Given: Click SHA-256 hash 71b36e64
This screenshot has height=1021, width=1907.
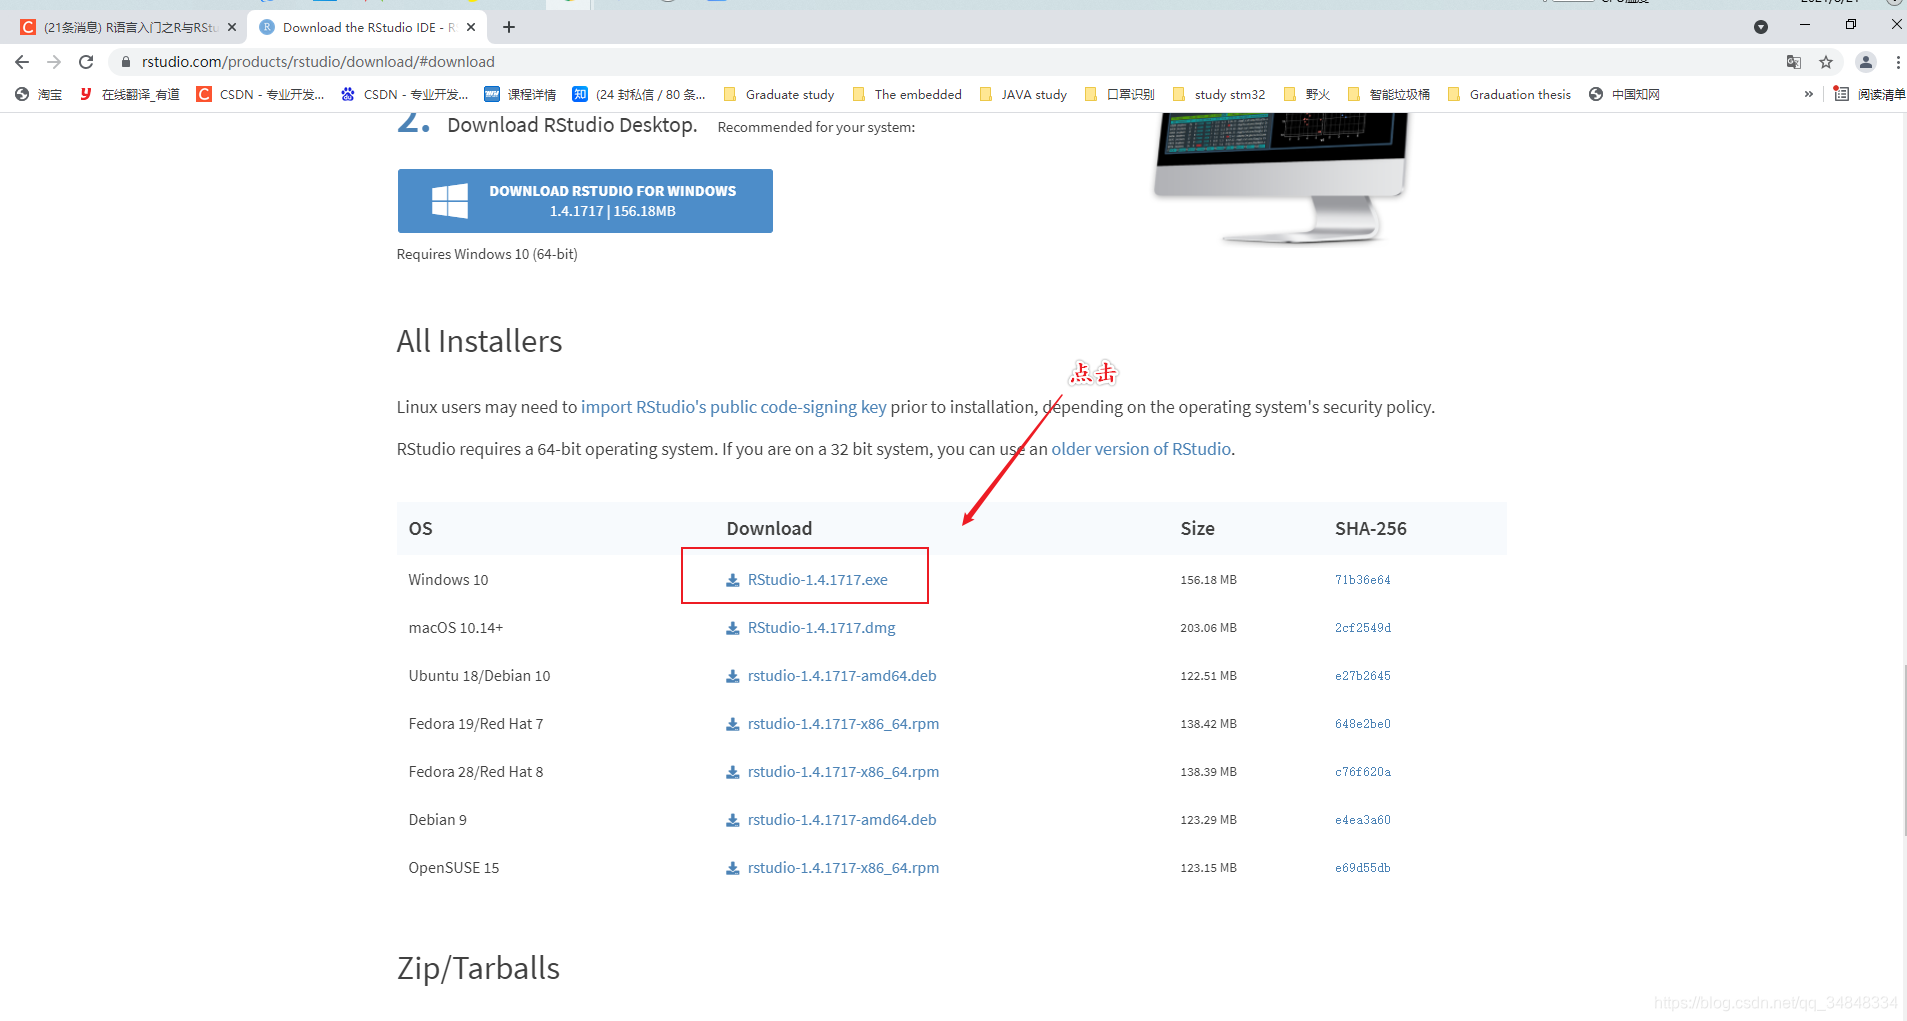Looking at the screenshot, I should click(1362, 580).
